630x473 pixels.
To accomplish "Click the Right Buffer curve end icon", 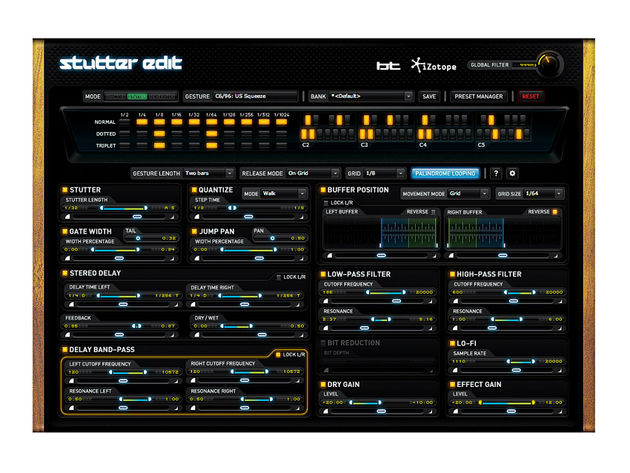I will click(556, 256).
